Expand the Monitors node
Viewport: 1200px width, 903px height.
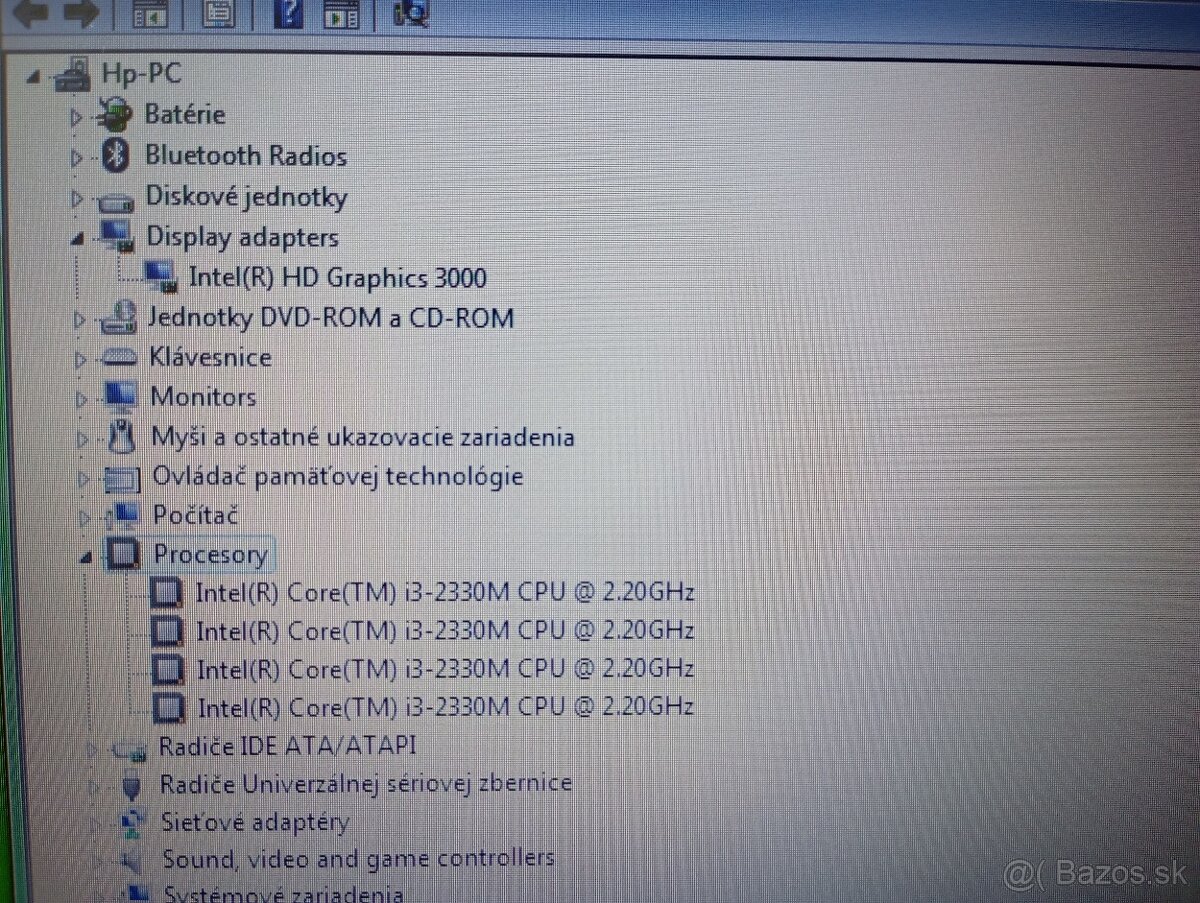[x=81, y=399]
